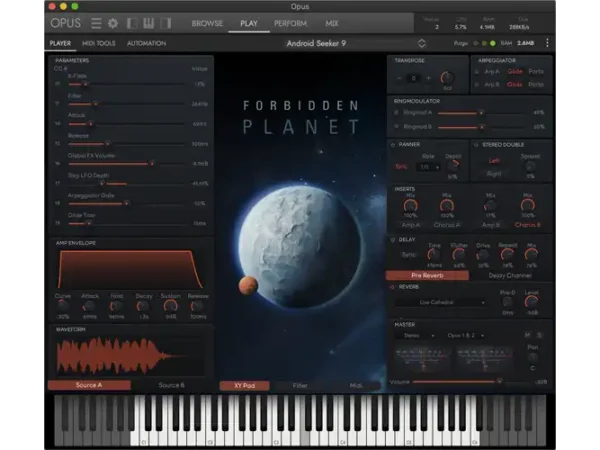The height and width of the screenshot is (450, 600).
Task: Click the Delay Channel button
Action: [x=510, y=276]
